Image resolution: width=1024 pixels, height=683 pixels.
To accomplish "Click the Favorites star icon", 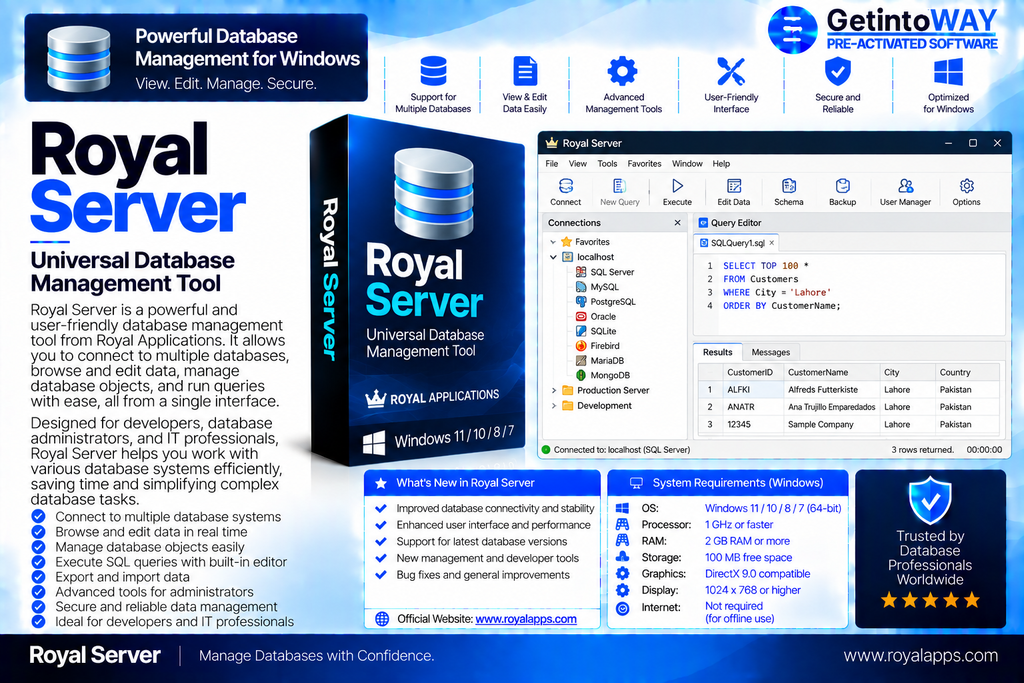I will click(x=567, y=242).
